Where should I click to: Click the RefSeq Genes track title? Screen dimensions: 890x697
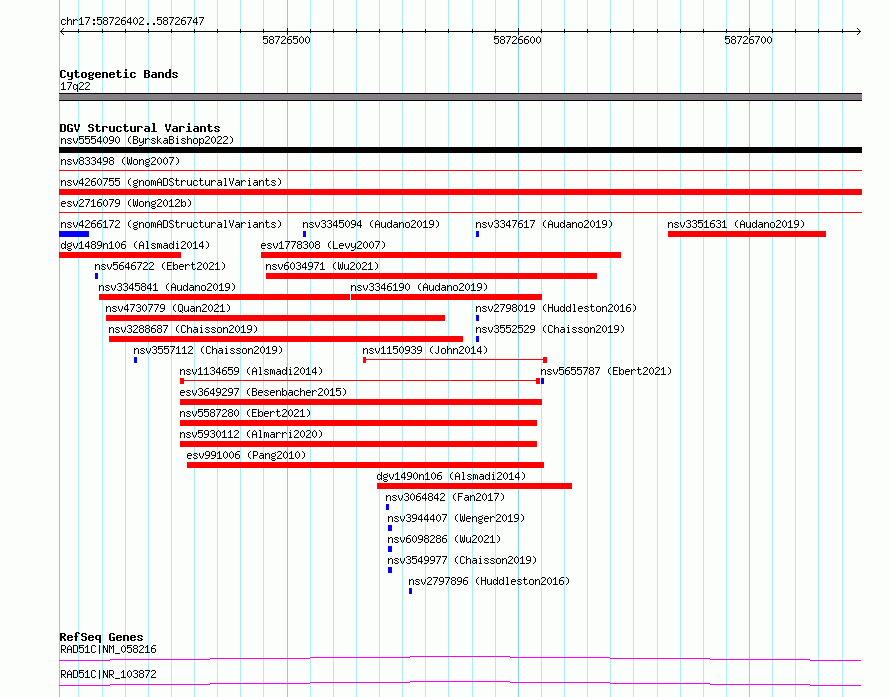[101, 637]
